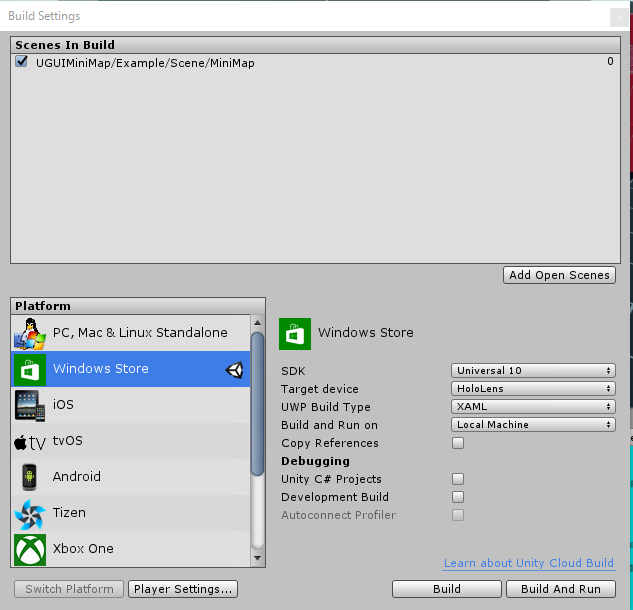Click the PC, Mac & Linux Standalone platform icon
The image size is (633, 610).
30,333
